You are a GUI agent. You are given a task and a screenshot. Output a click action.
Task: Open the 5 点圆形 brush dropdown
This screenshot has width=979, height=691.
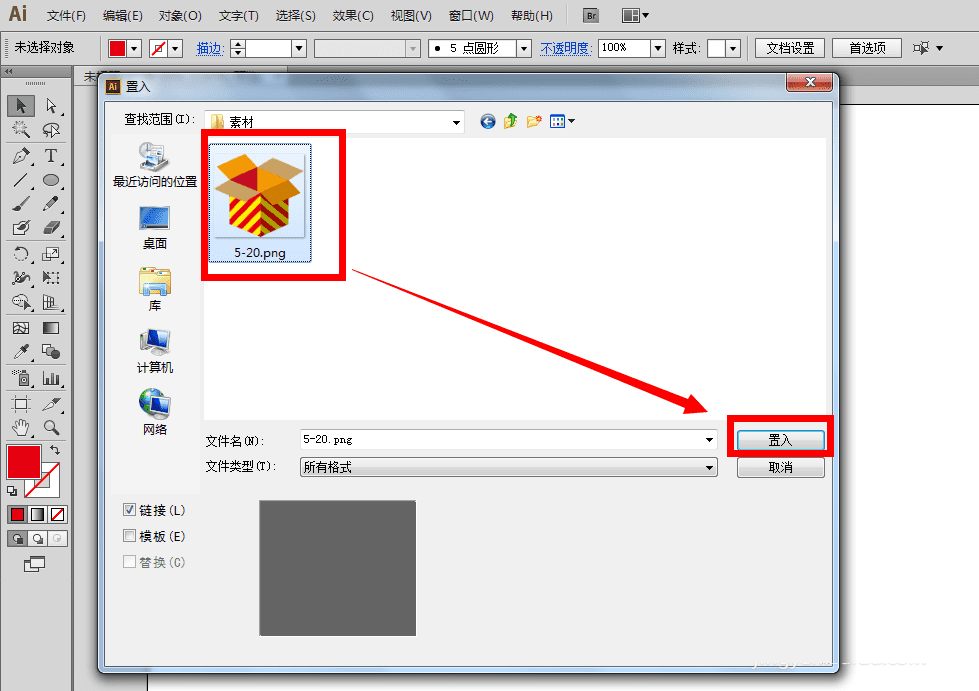tap(524, 48)
